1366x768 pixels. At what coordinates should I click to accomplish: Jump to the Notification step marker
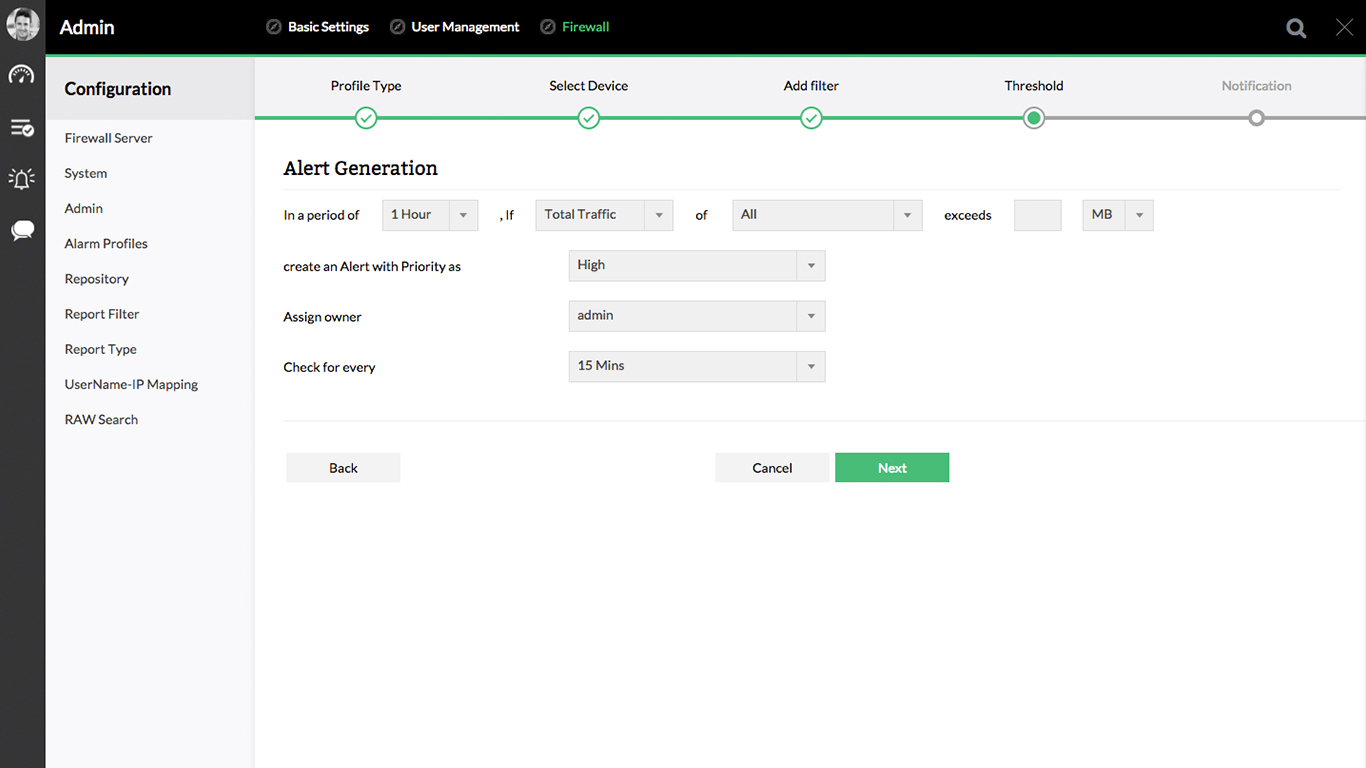pyautogui.click(x=1256, y=118)
